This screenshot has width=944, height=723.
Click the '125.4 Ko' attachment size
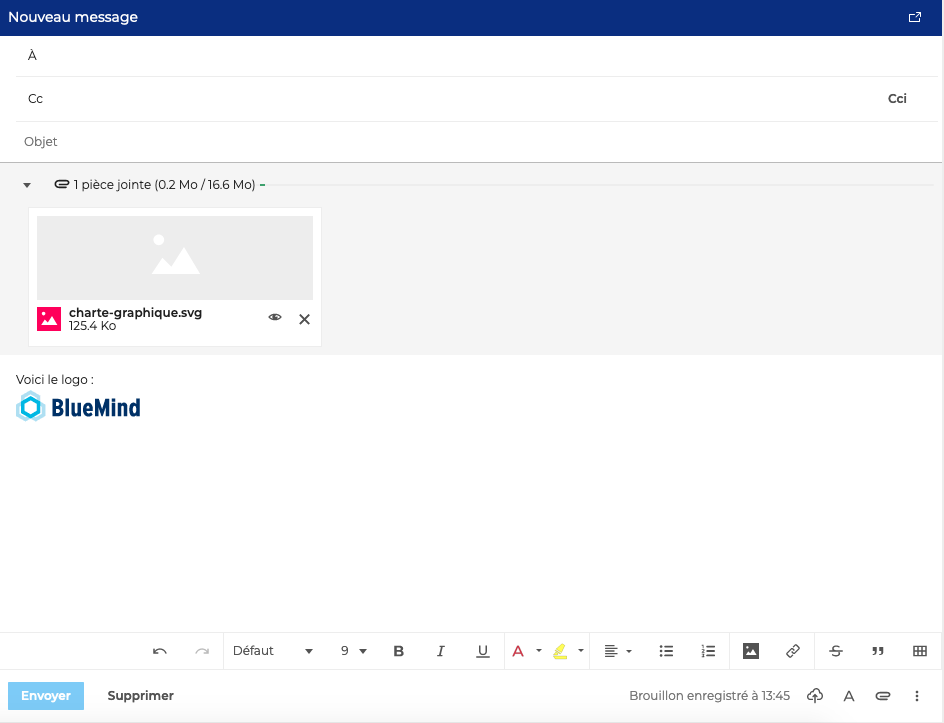(x=92, y=326)
